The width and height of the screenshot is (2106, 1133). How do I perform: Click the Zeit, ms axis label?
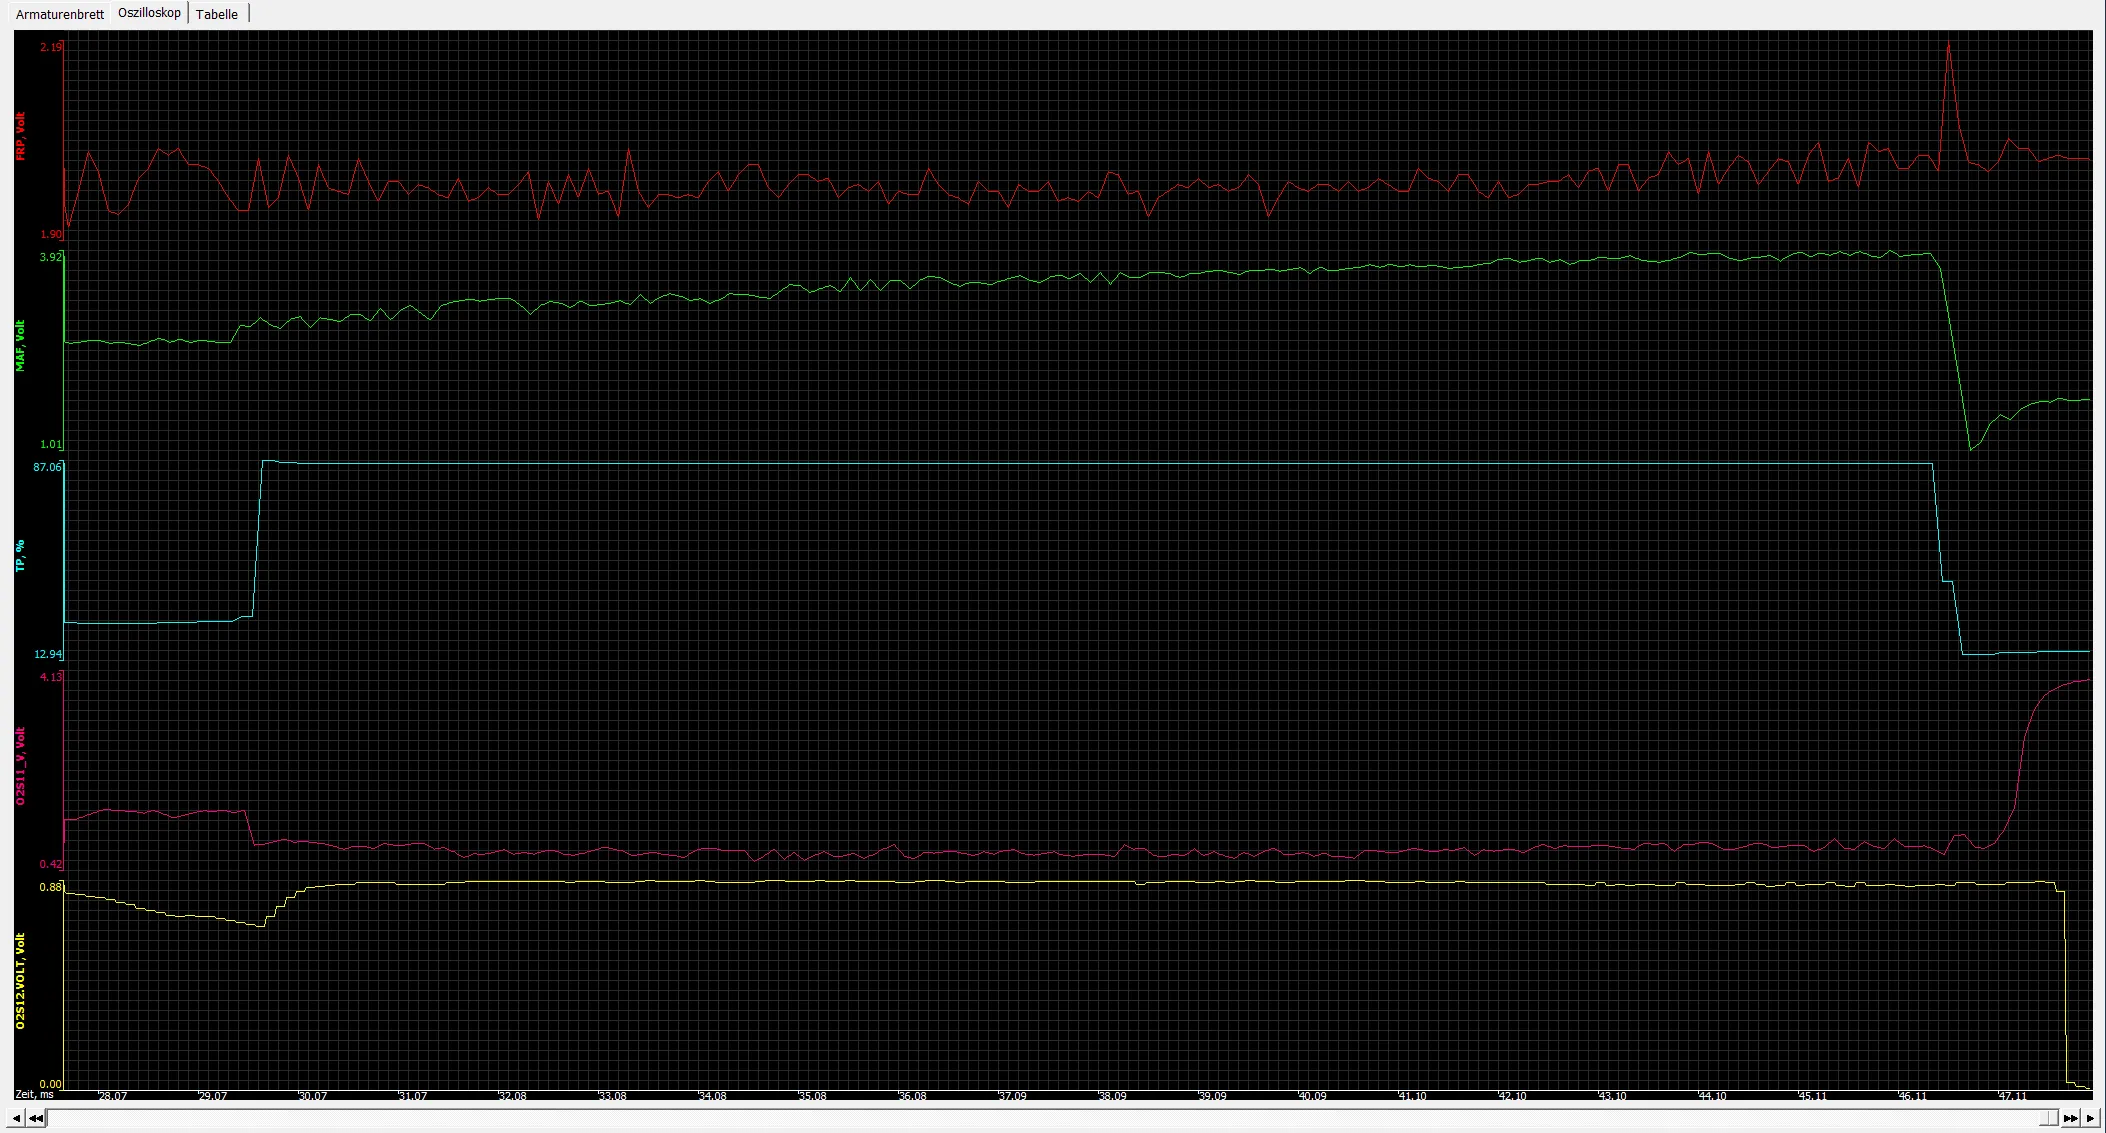click(x=35, y=1095)
